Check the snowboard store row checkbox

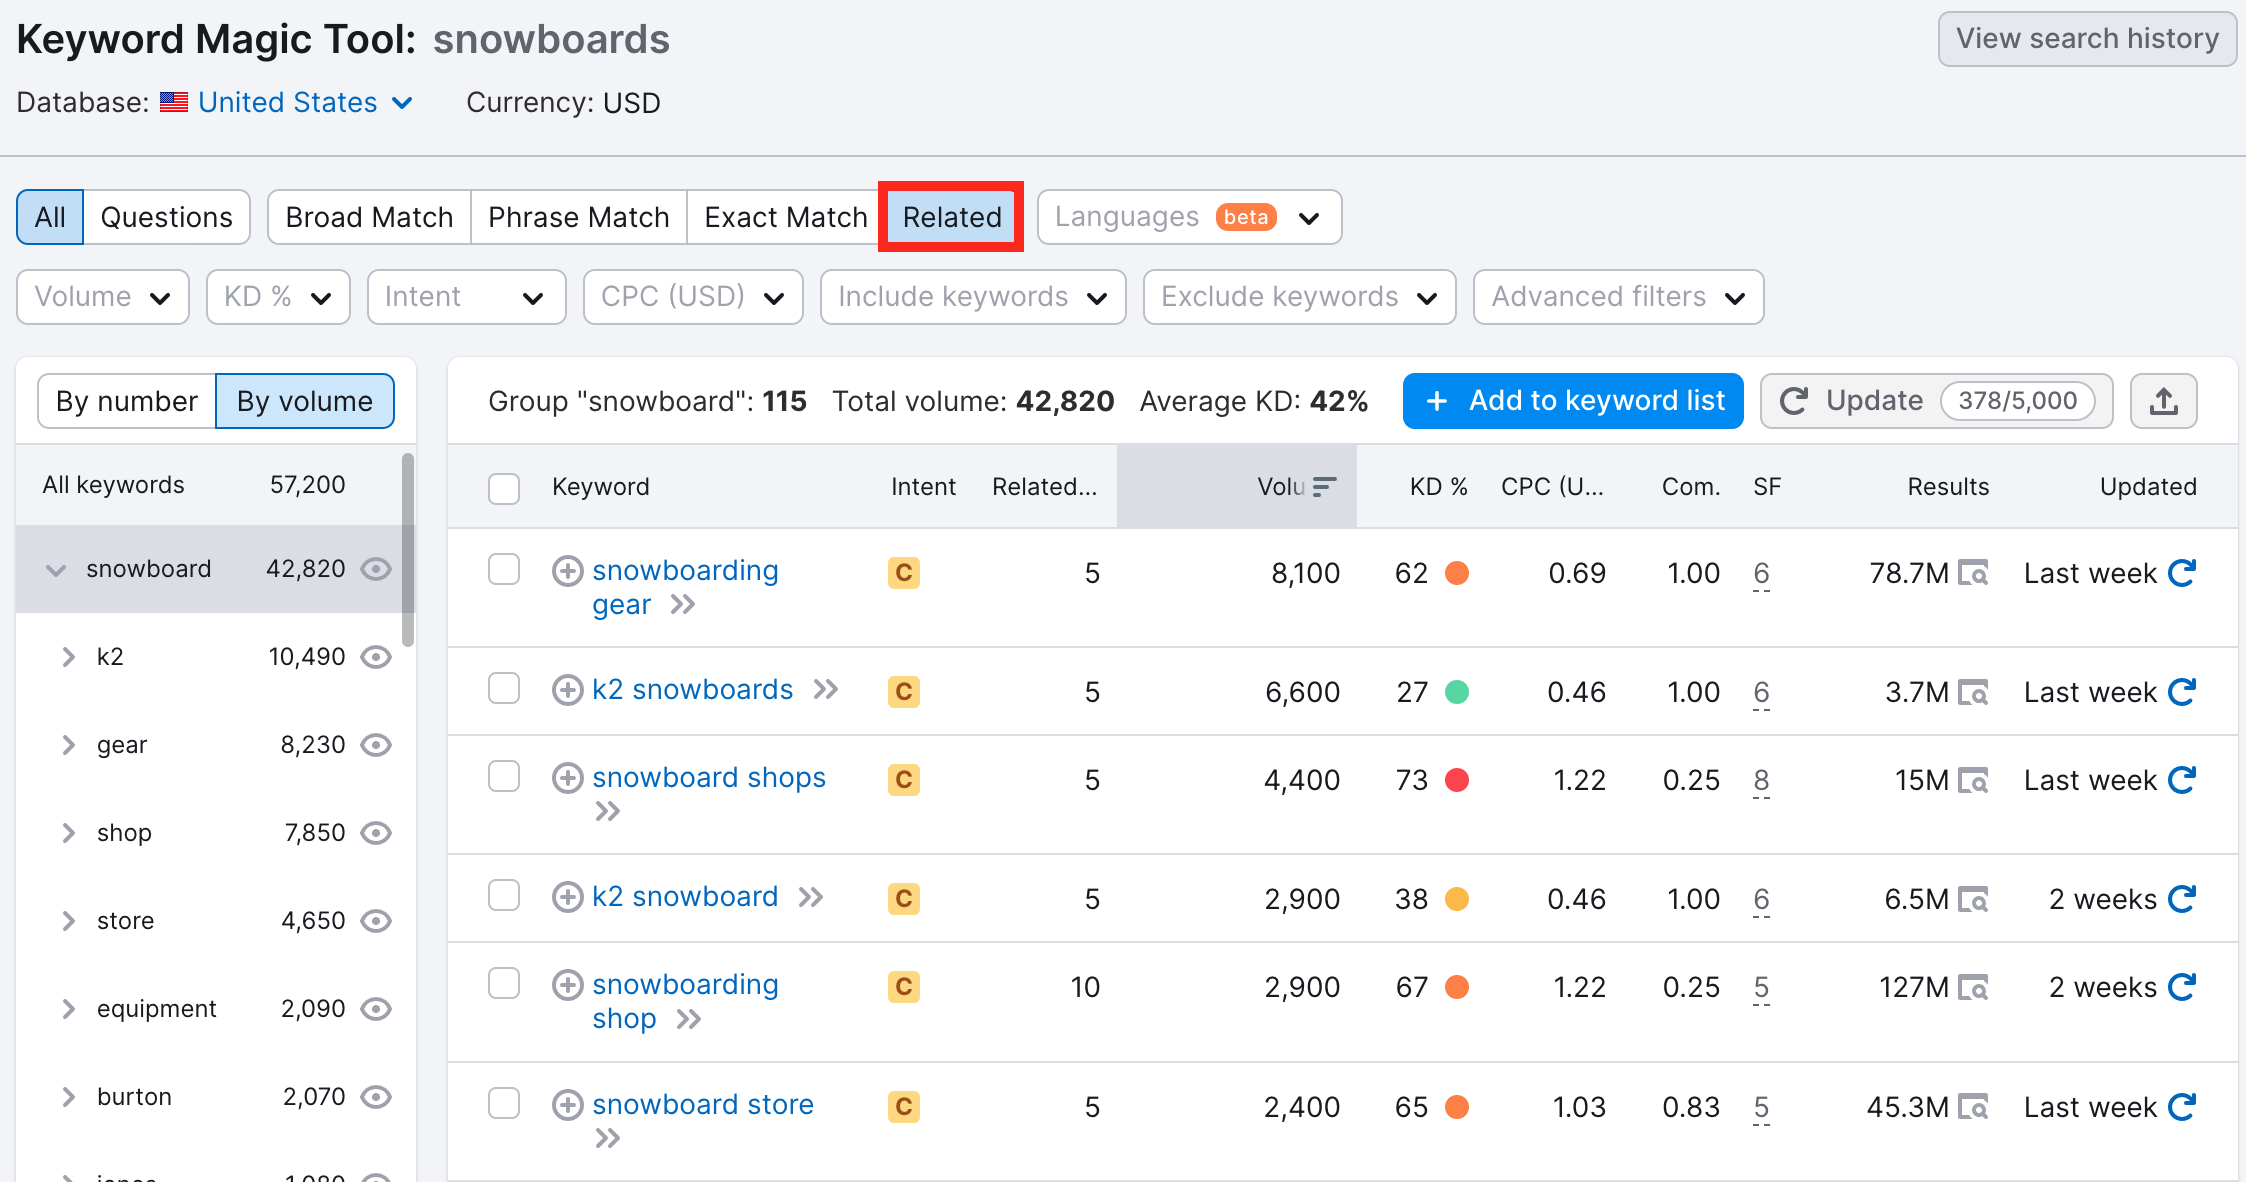pyautogui.click(x=504, y=1104)
